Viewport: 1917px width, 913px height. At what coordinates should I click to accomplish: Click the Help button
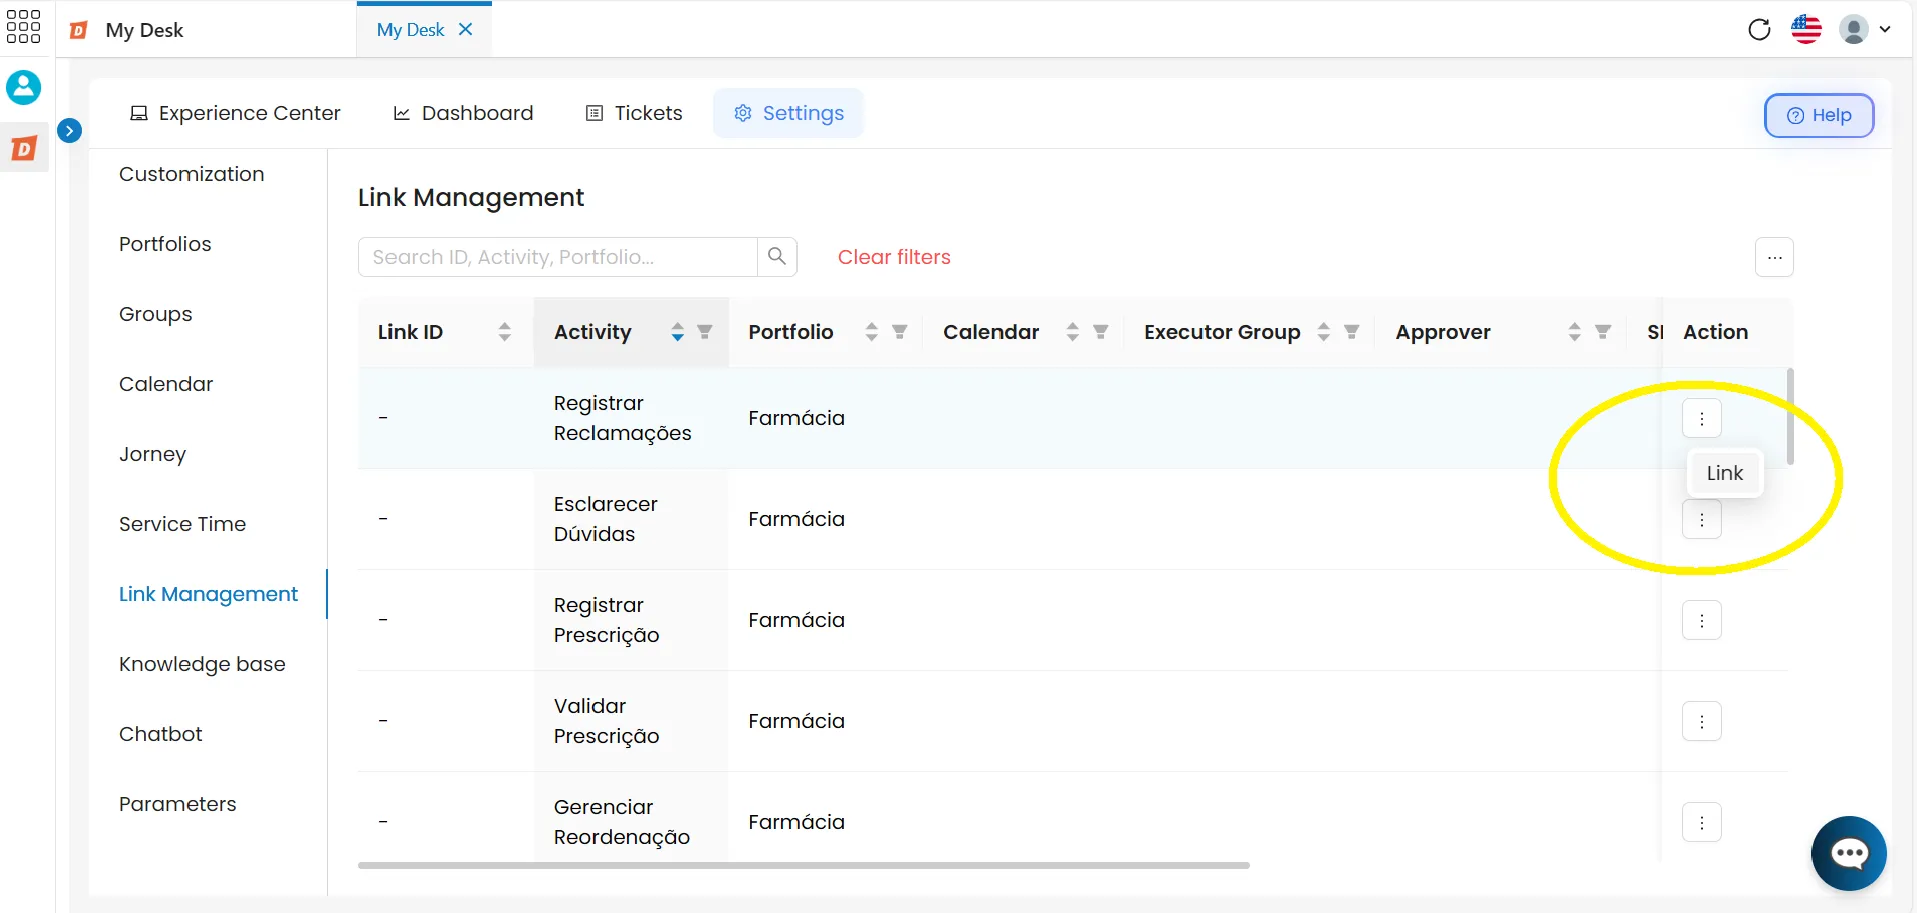coord(1819,115)
